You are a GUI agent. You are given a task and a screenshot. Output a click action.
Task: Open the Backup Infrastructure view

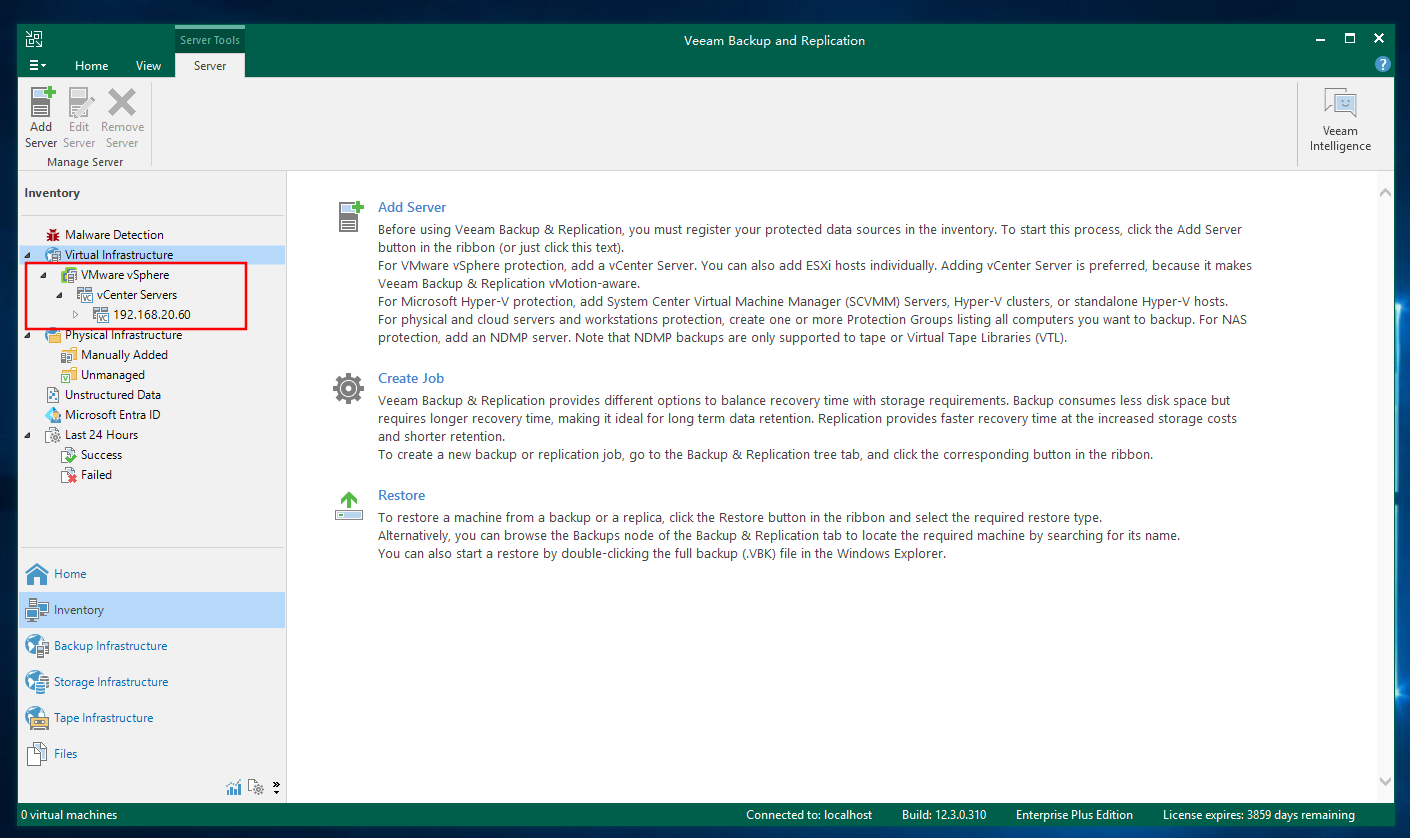click(x=152, y=646)
